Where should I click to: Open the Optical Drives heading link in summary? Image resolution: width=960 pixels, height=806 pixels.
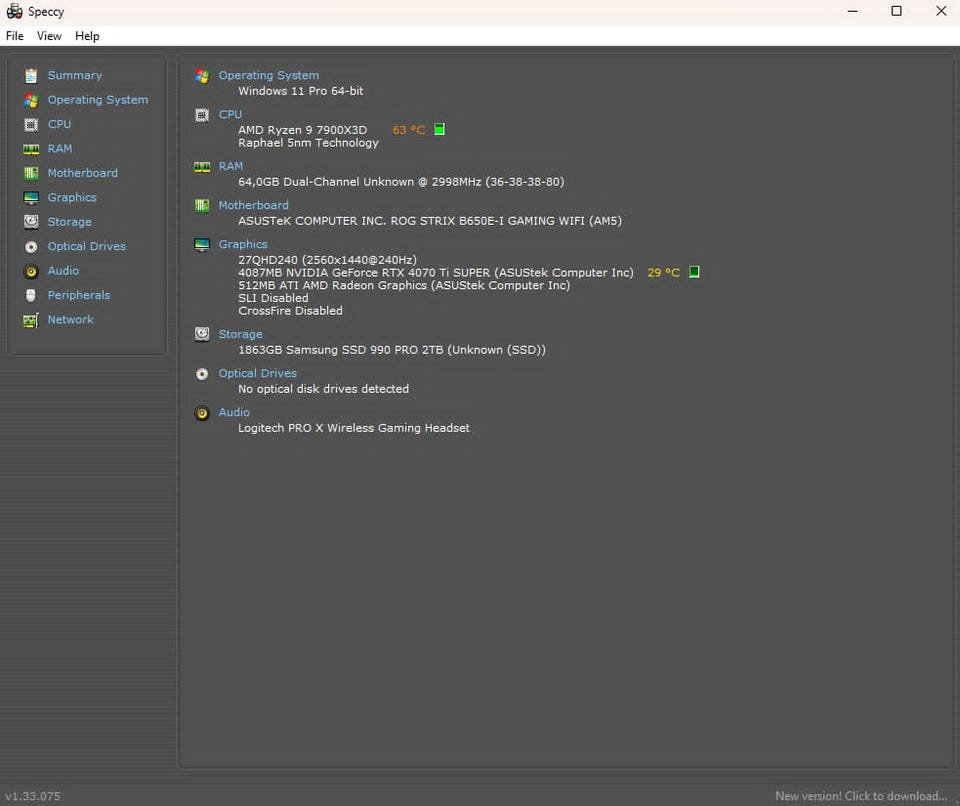[258, 374]
